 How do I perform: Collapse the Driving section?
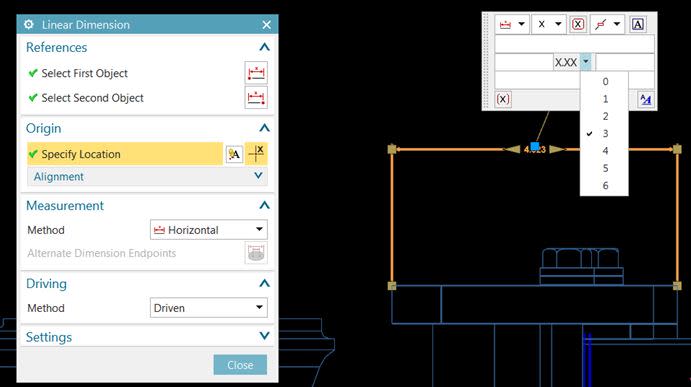pyautogui.click(x=264, y=283)
